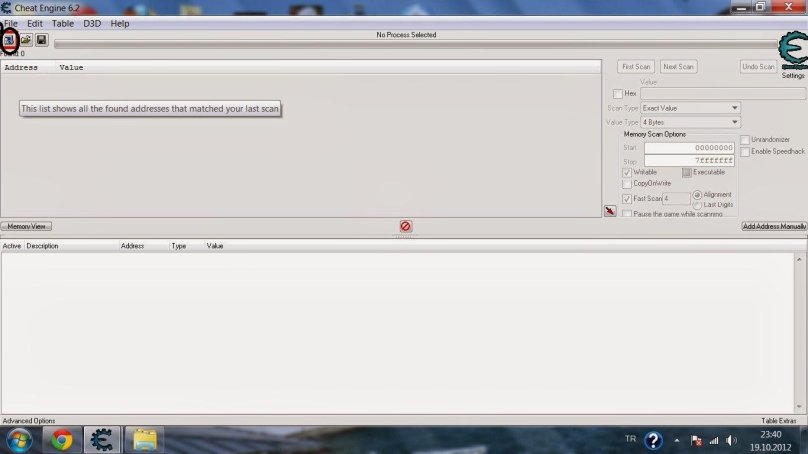The width and height of the screenshot is (808, 454).
Task: Toggle the Unrandomizer checkbox
Action: [744, 139]
